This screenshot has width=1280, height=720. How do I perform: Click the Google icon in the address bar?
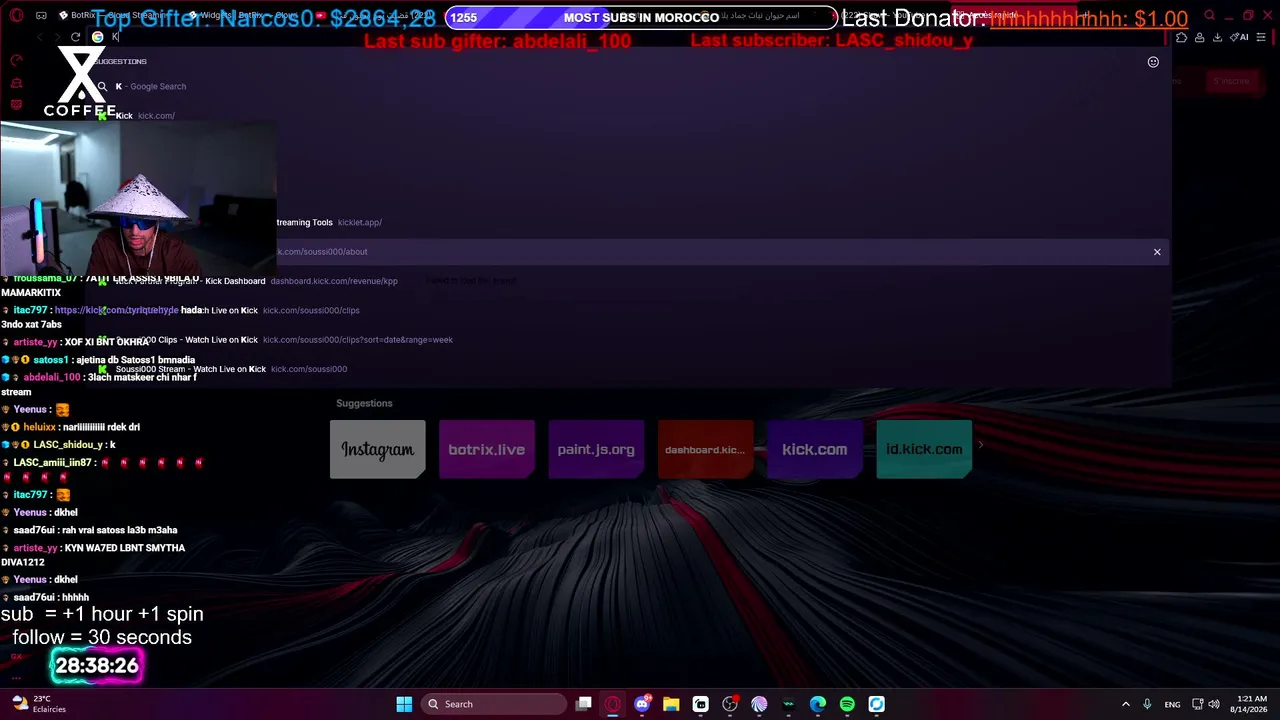click(x=97, y=37)
